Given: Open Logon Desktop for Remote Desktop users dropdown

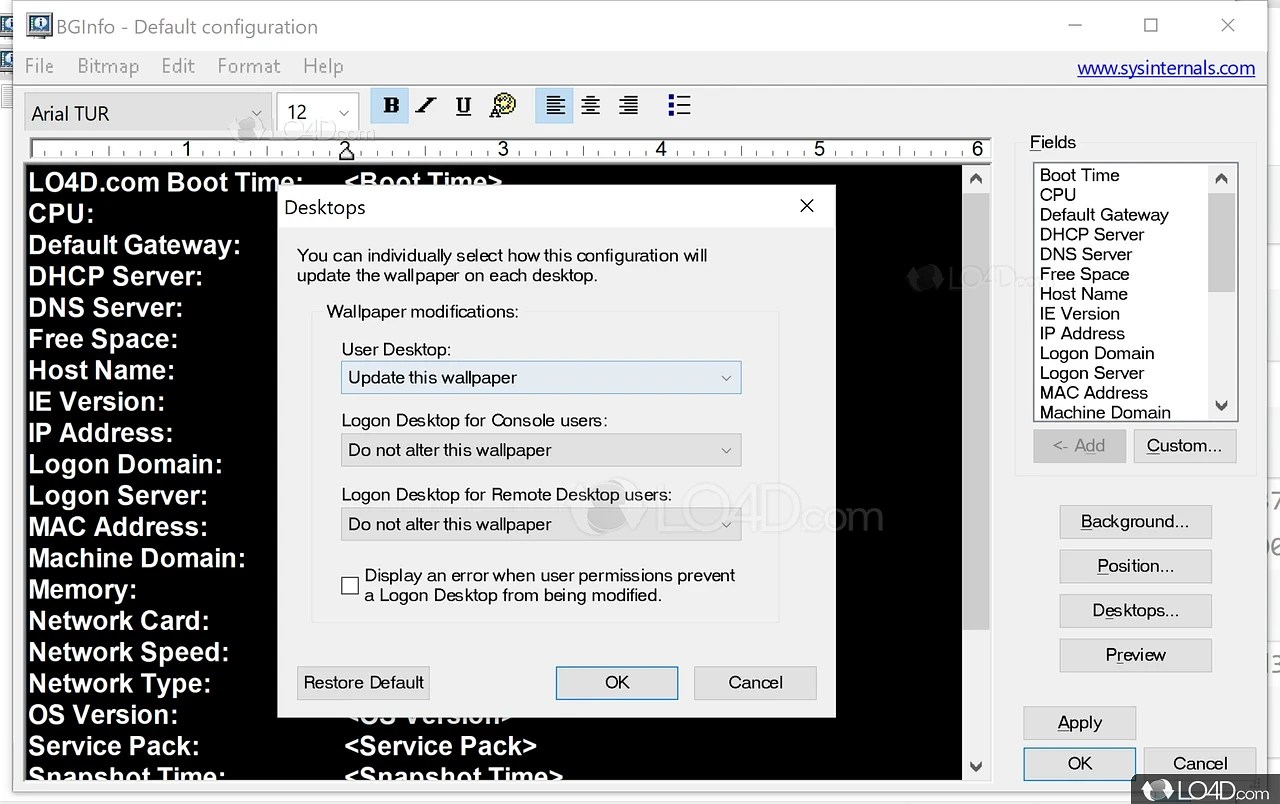Looking at the screenshot, I should coord(541,524).
